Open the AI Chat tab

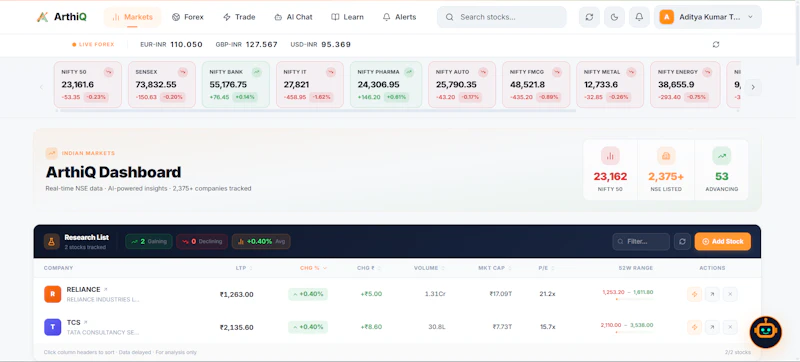click(293, 17)
